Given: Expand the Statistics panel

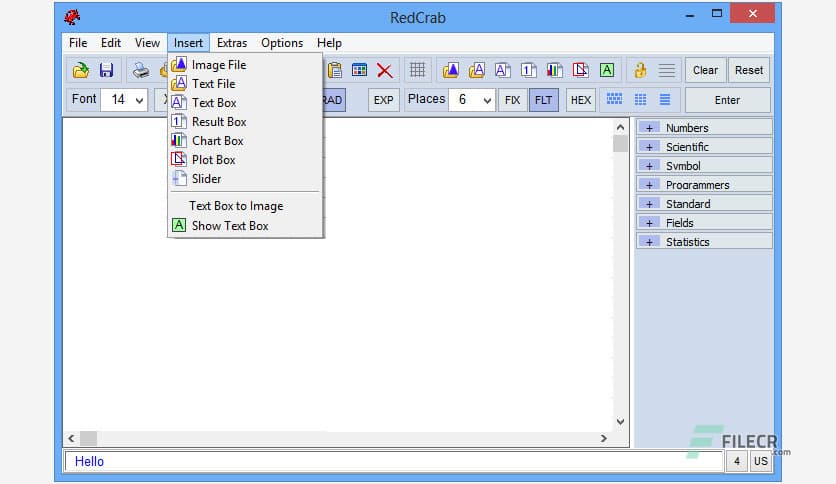Looking at the screenshot, I should coord(649,242).
